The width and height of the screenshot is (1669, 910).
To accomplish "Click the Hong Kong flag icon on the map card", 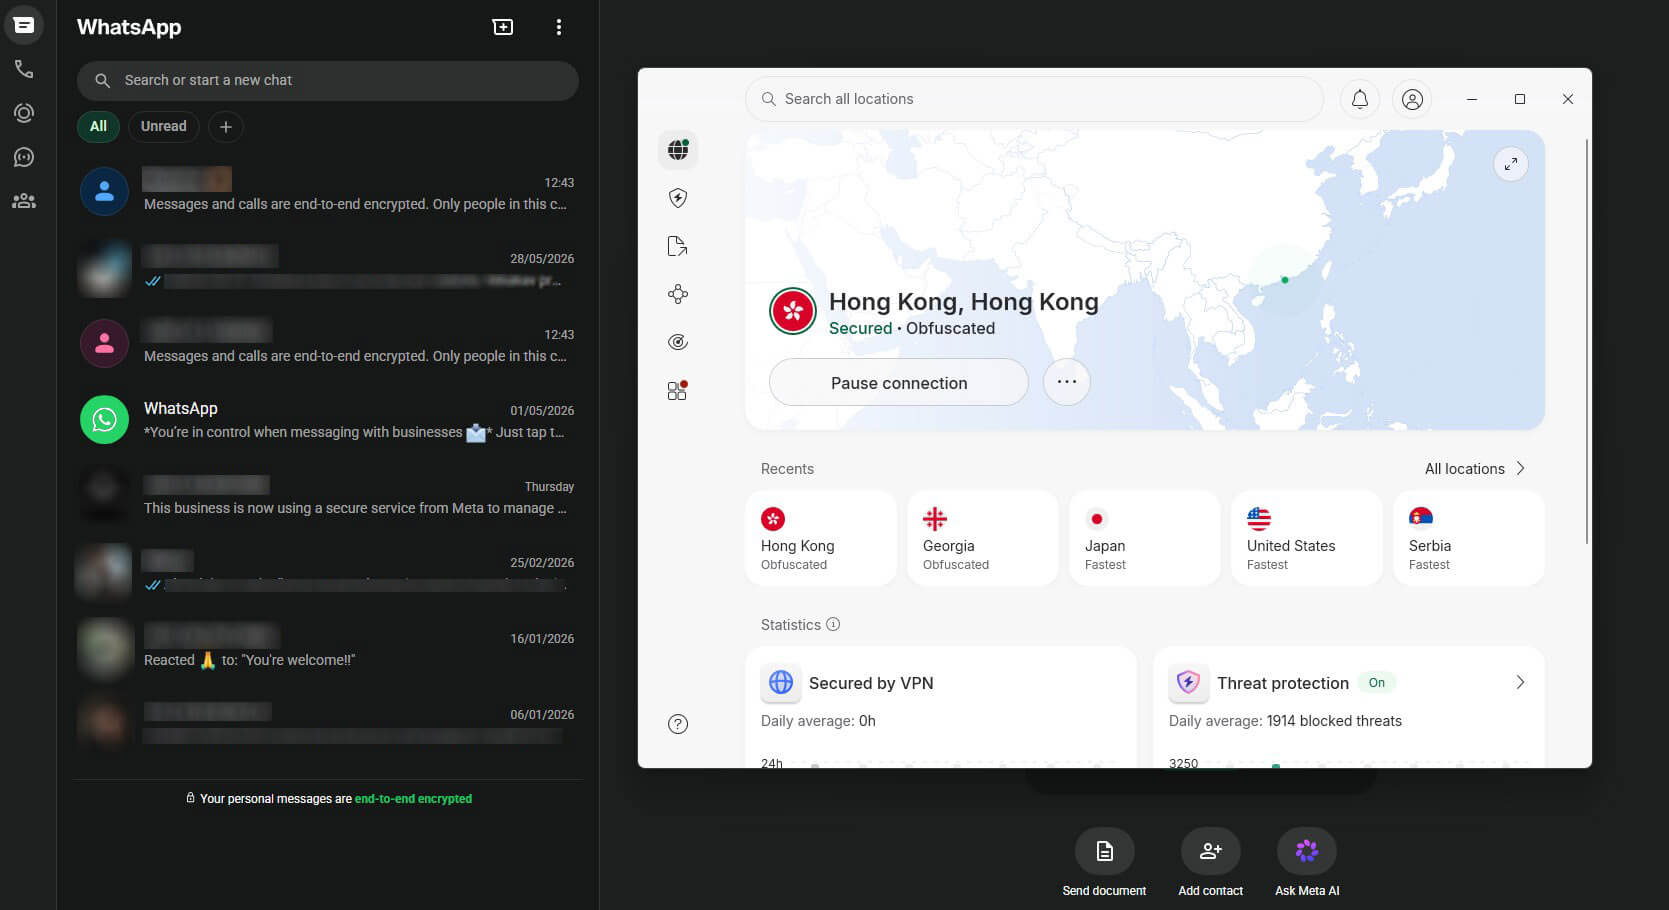I will pos(793,312).
